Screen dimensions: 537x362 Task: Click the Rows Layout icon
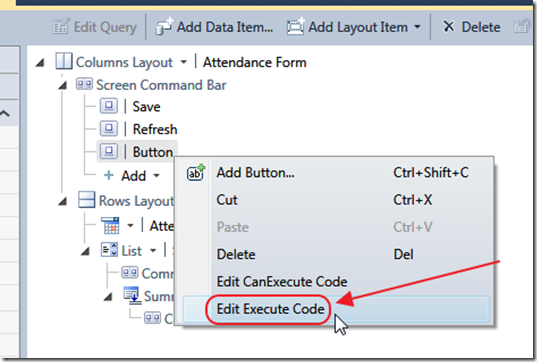pyautogui.click(x=86, y=200)
